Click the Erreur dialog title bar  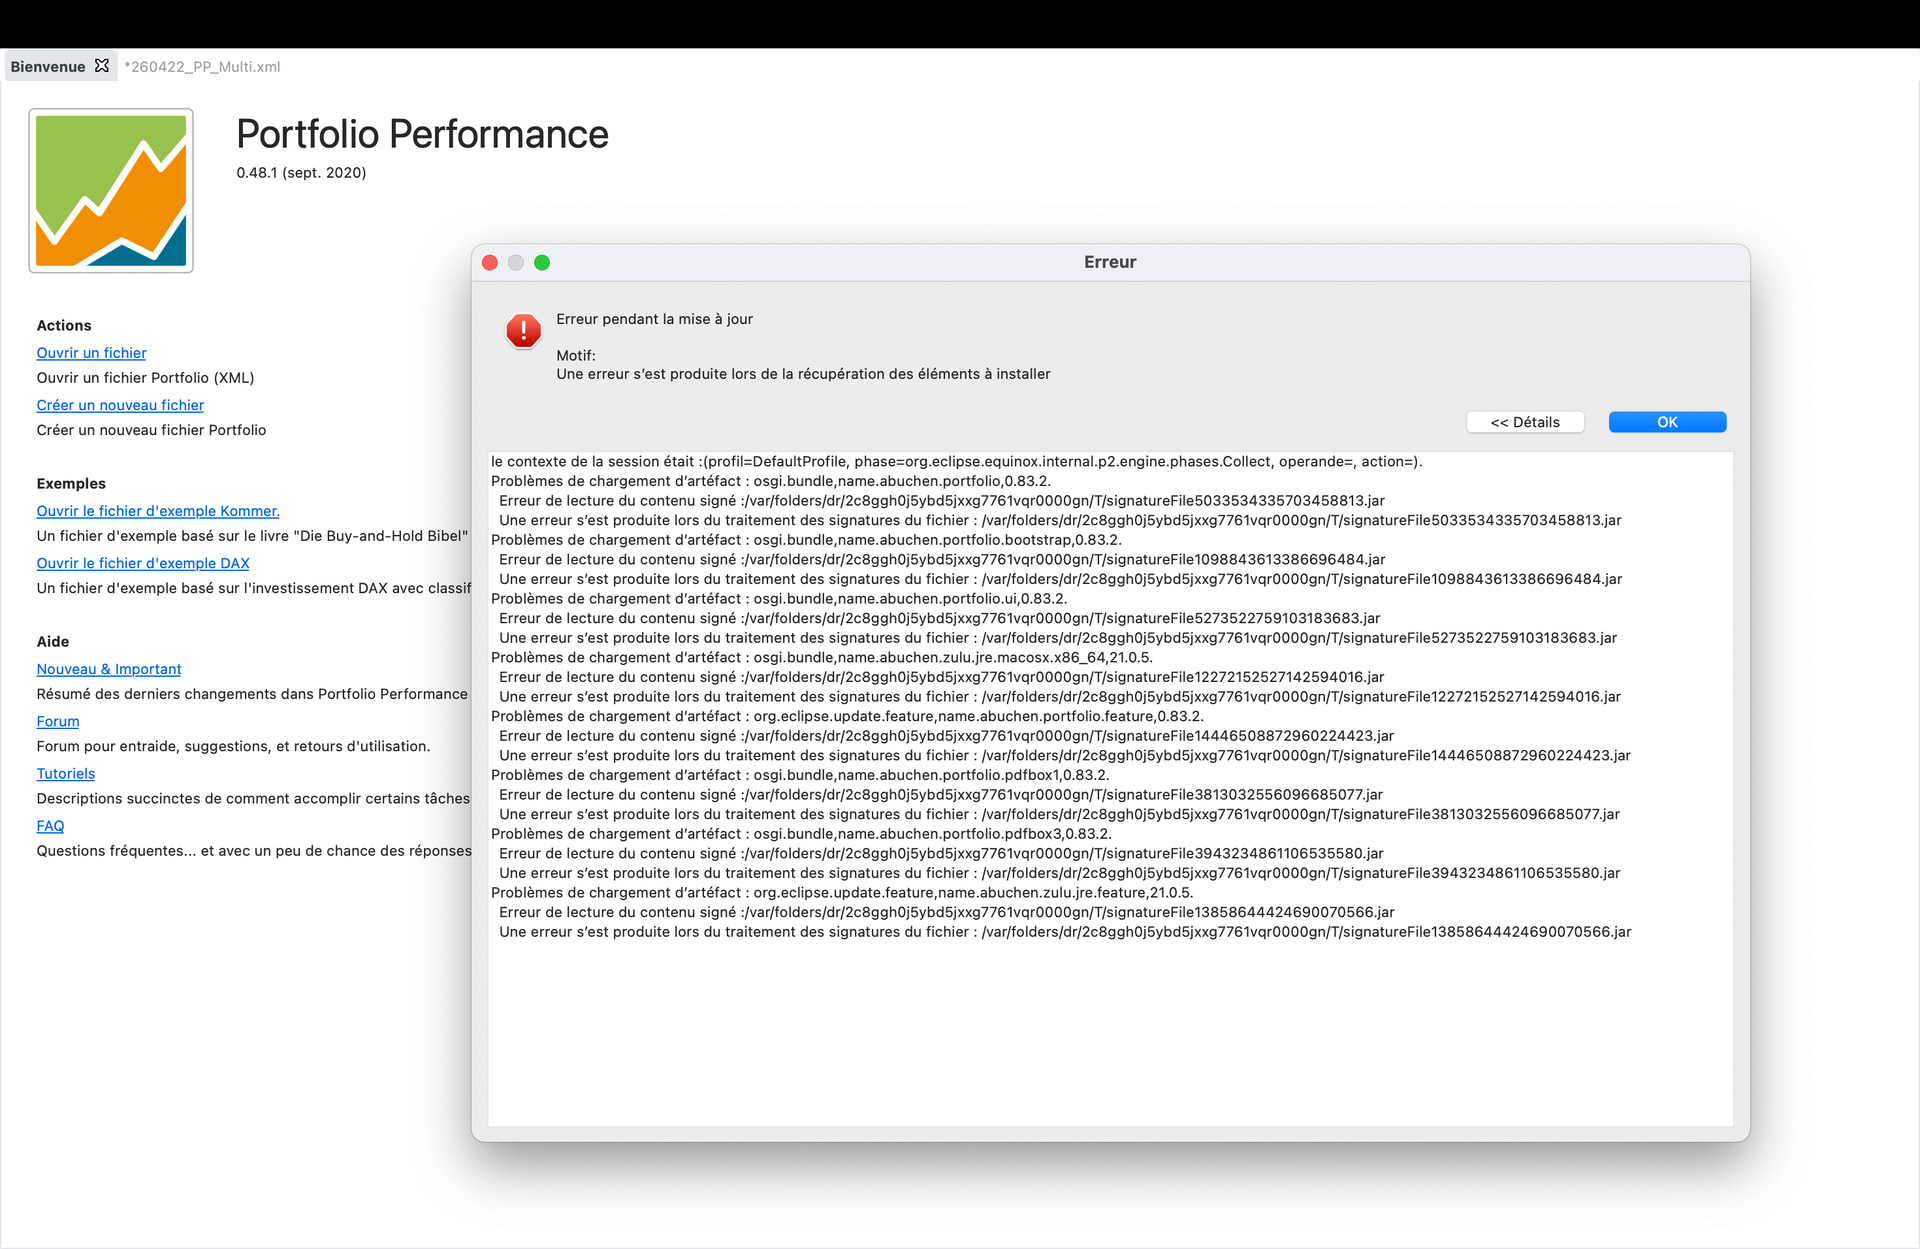pyautogui.click(x=1110, y=262)
